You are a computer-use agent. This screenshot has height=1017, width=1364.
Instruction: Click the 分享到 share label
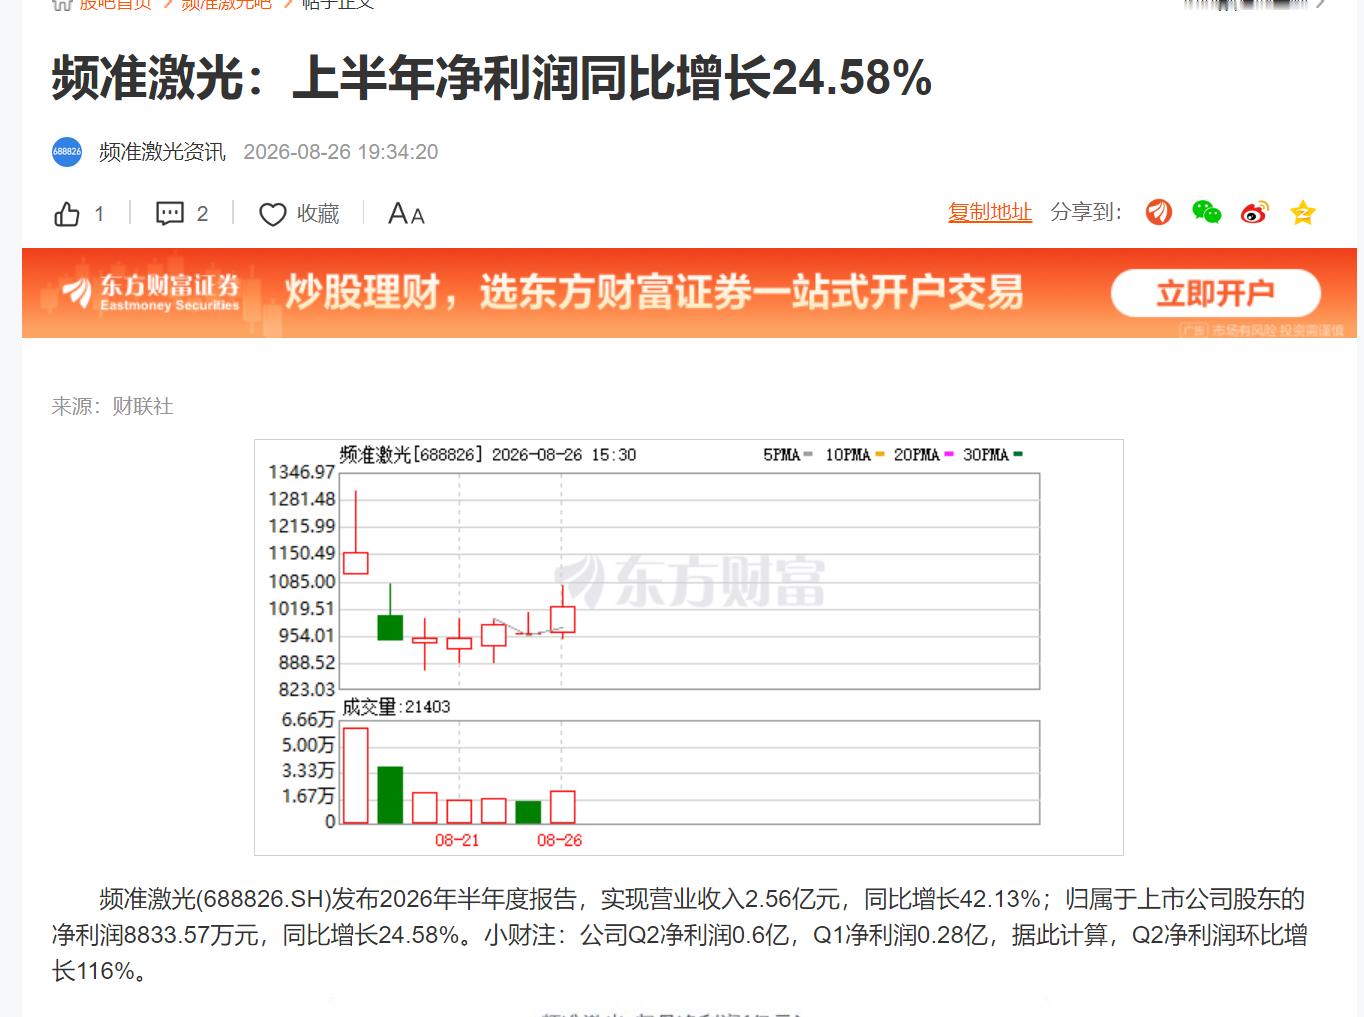1086,212
